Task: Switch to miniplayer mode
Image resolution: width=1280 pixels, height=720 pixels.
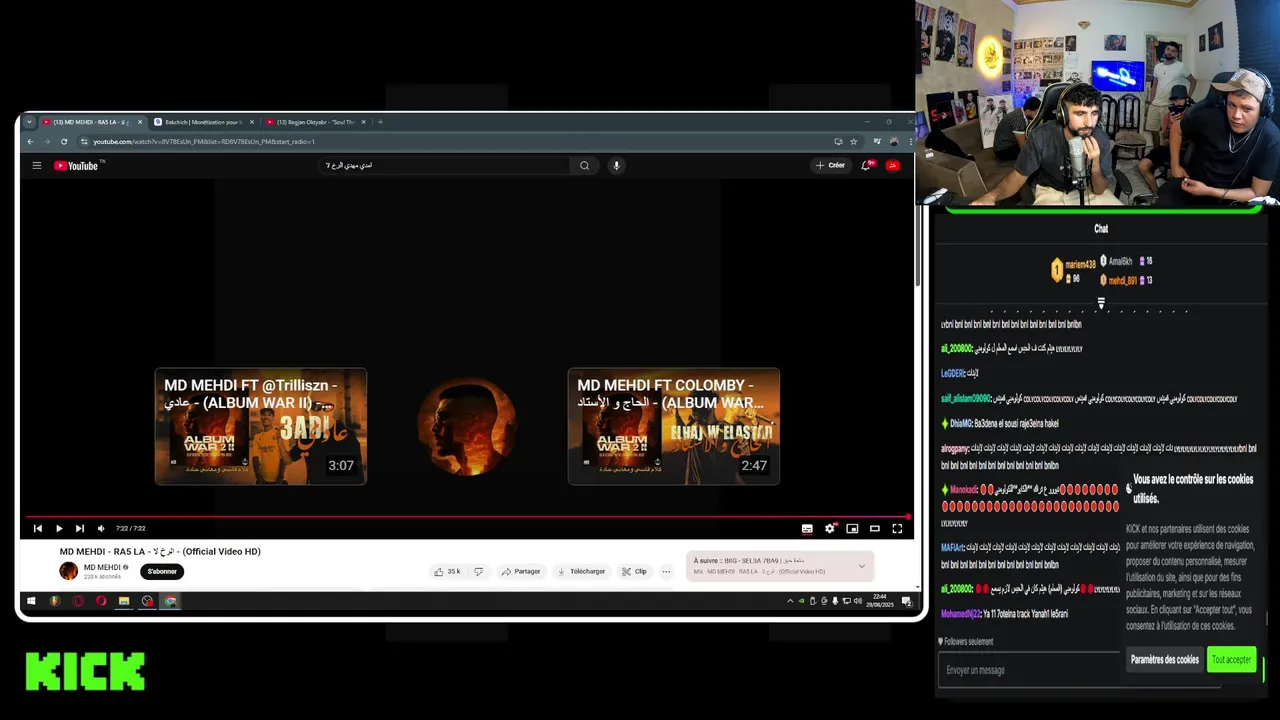Action: (852, 529)
